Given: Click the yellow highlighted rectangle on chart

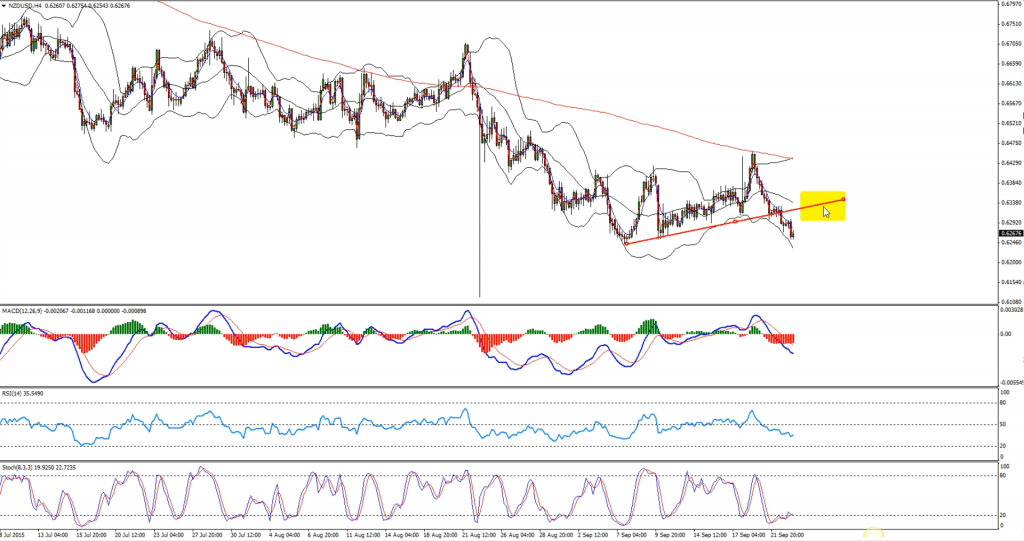Looking at the screenshot, I should pyautogui.click(x=823, y=205).
